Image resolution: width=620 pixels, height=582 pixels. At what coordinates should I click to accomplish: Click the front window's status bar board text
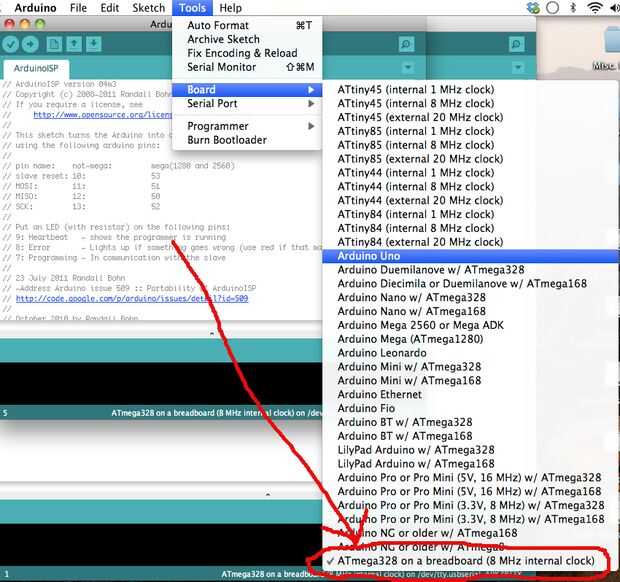pos(217,413)
